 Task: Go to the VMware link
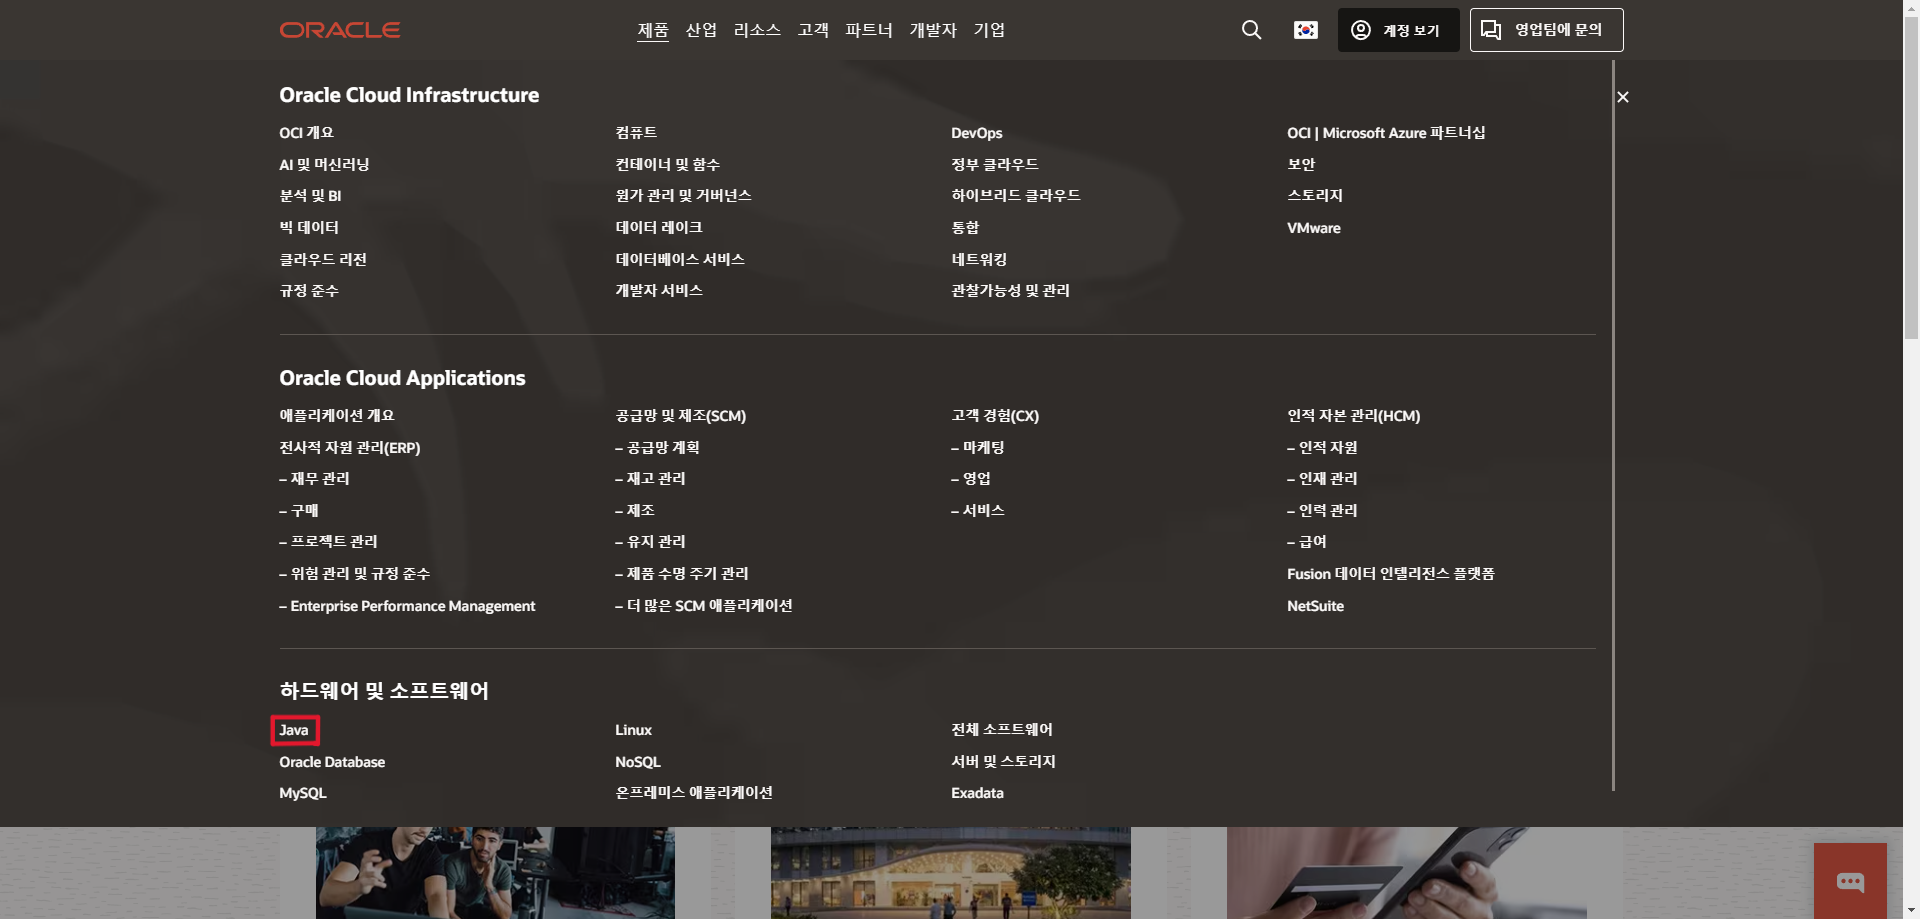1314,228
